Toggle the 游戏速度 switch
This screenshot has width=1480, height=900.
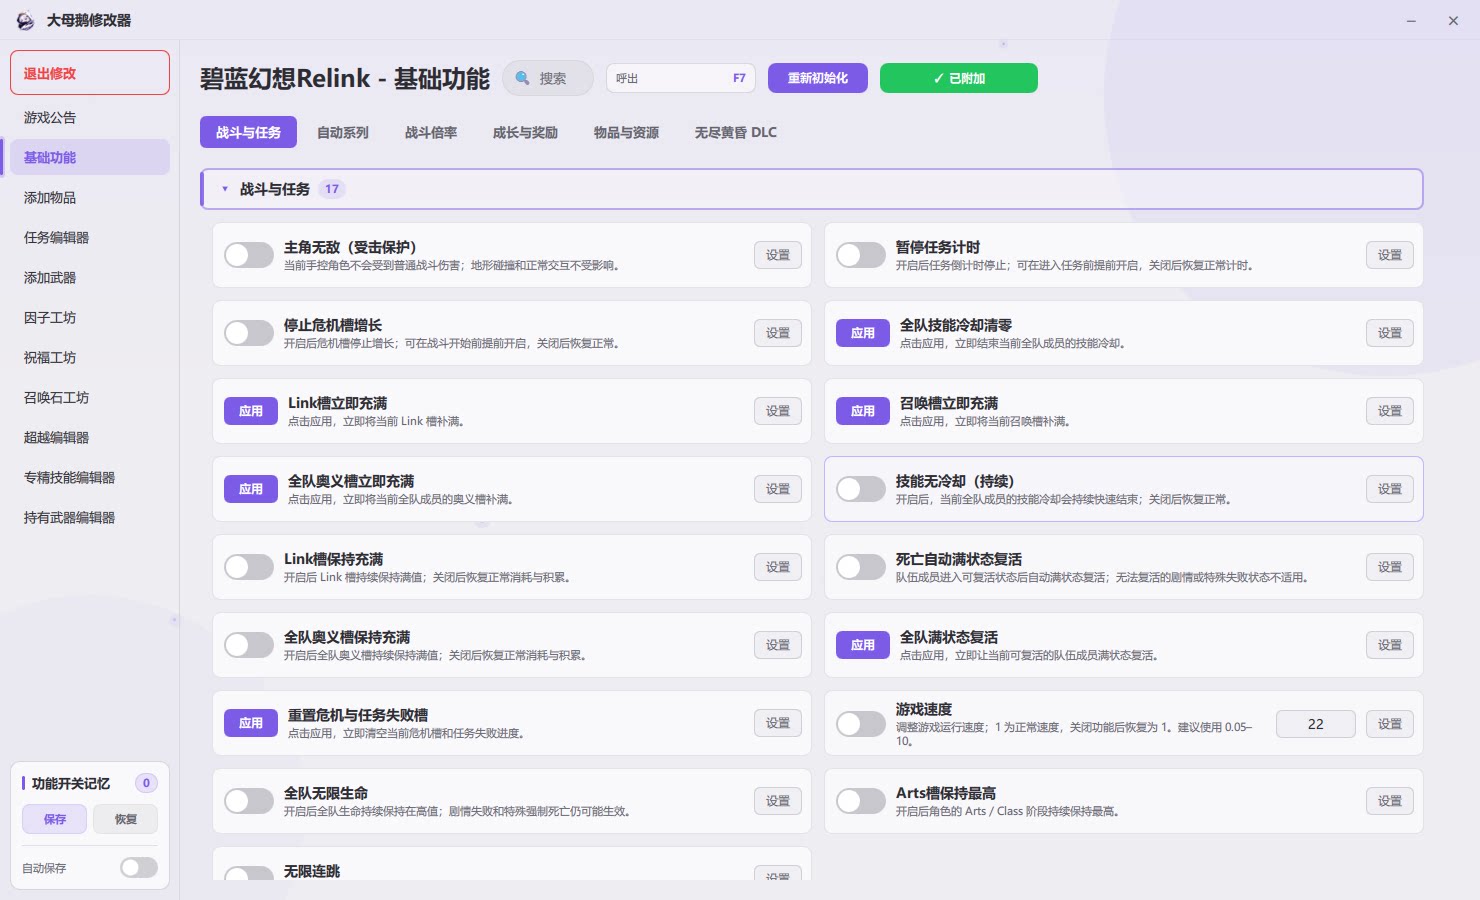[861, 723]
